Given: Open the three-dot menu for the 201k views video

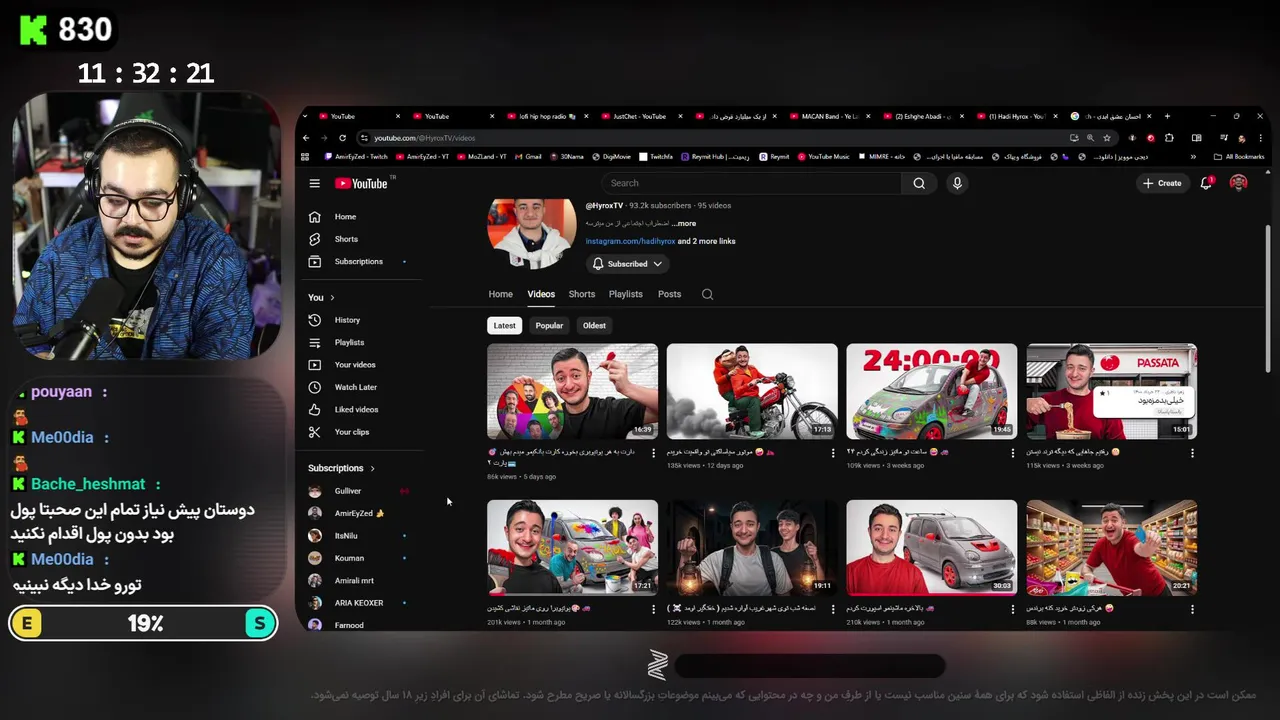Looking at the screenshot, I should click(653, 608).
